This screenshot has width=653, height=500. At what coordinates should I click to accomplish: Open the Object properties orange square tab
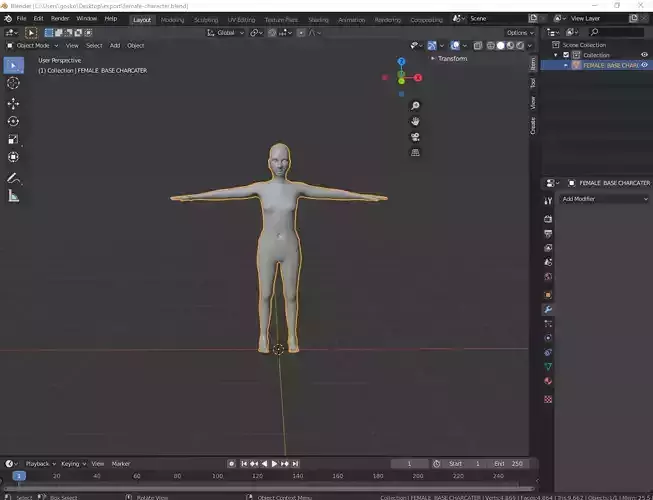[548, 295]
